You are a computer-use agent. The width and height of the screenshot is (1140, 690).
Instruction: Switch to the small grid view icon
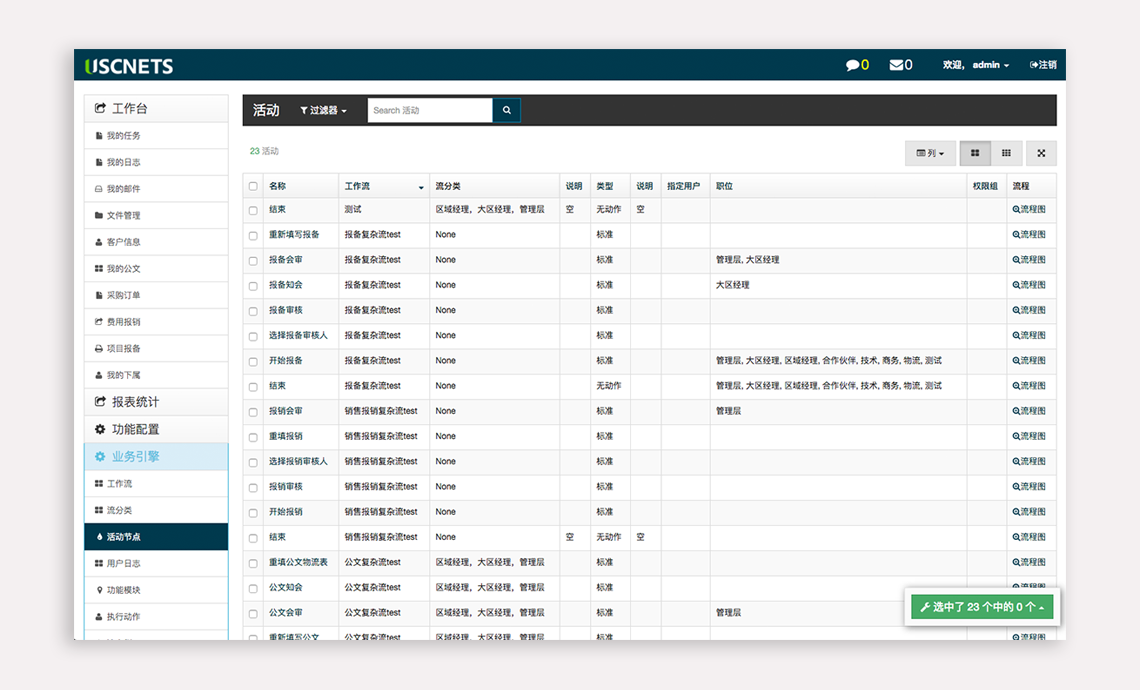click(1006, 153)
